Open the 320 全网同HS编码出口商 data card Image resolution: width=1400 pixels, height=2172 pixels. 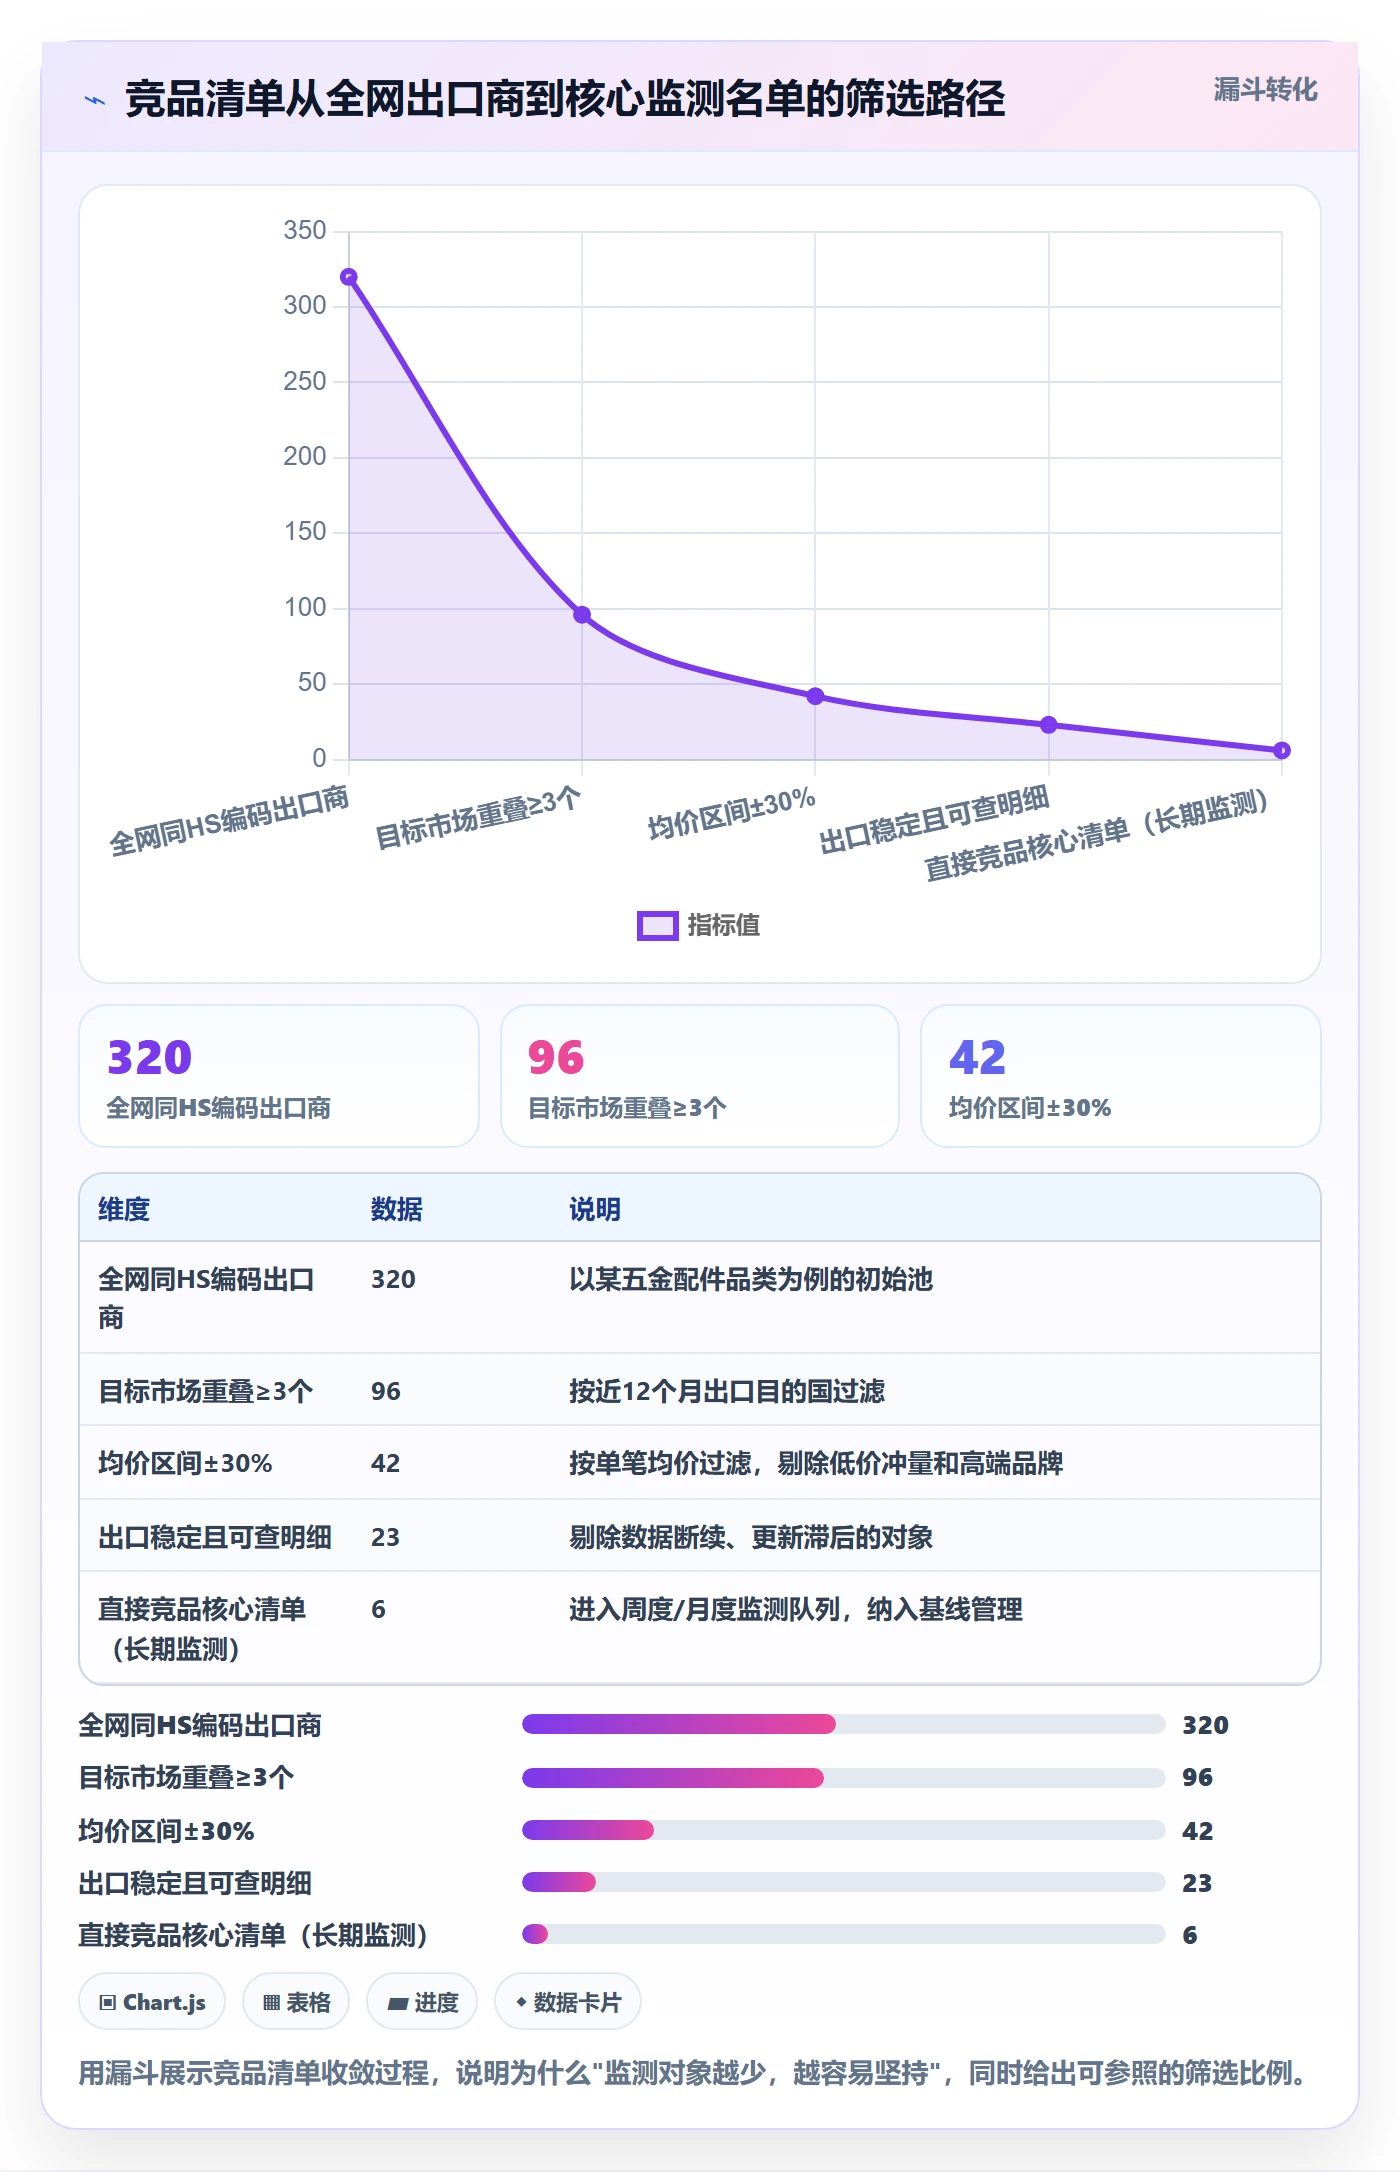tap(279, 1076)
